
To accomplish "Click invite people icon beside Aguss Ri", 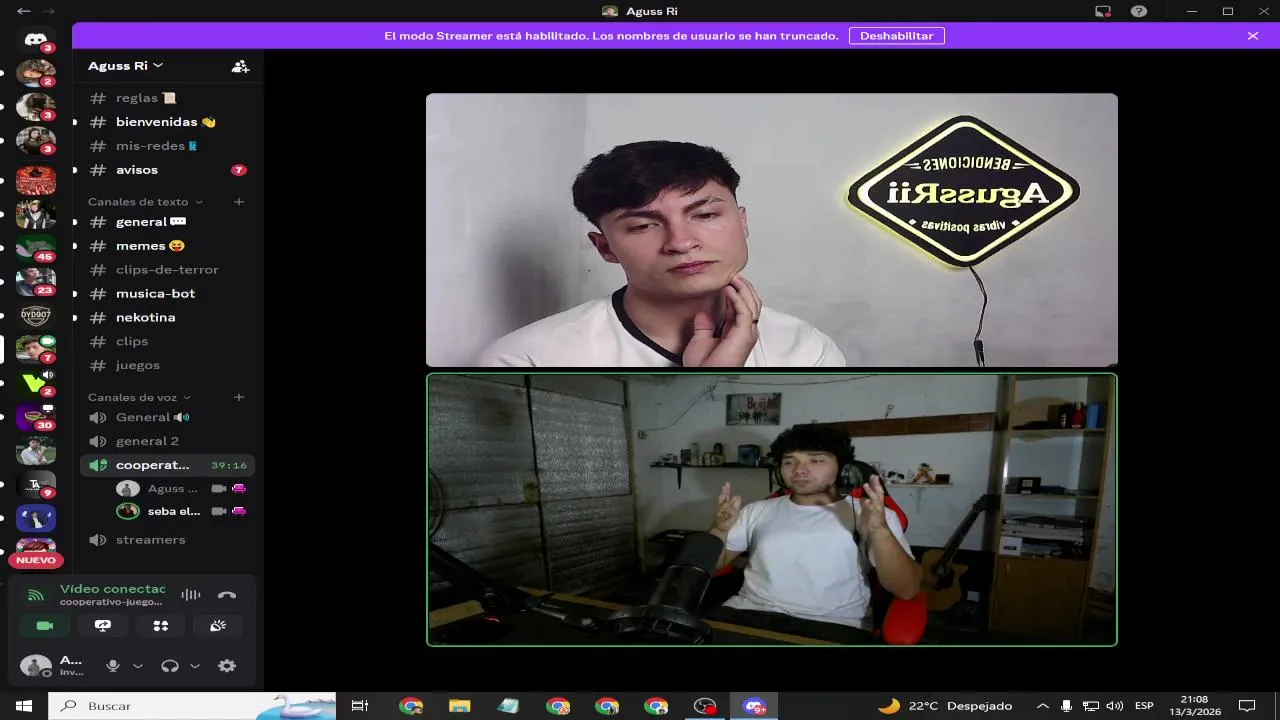I will [240, 66].
